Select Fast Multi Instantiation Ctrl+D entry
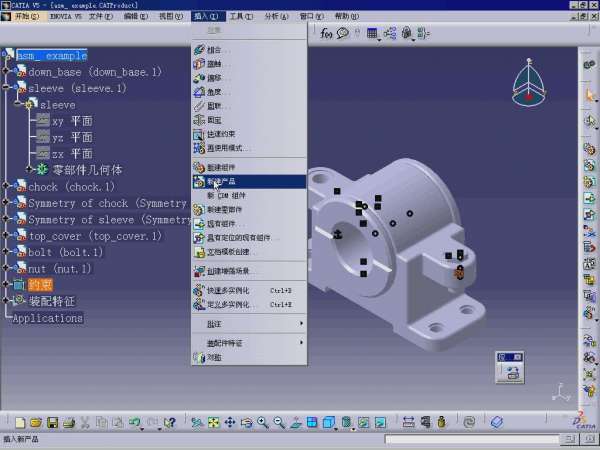This screenshot has width=600, height=450. 249,291
